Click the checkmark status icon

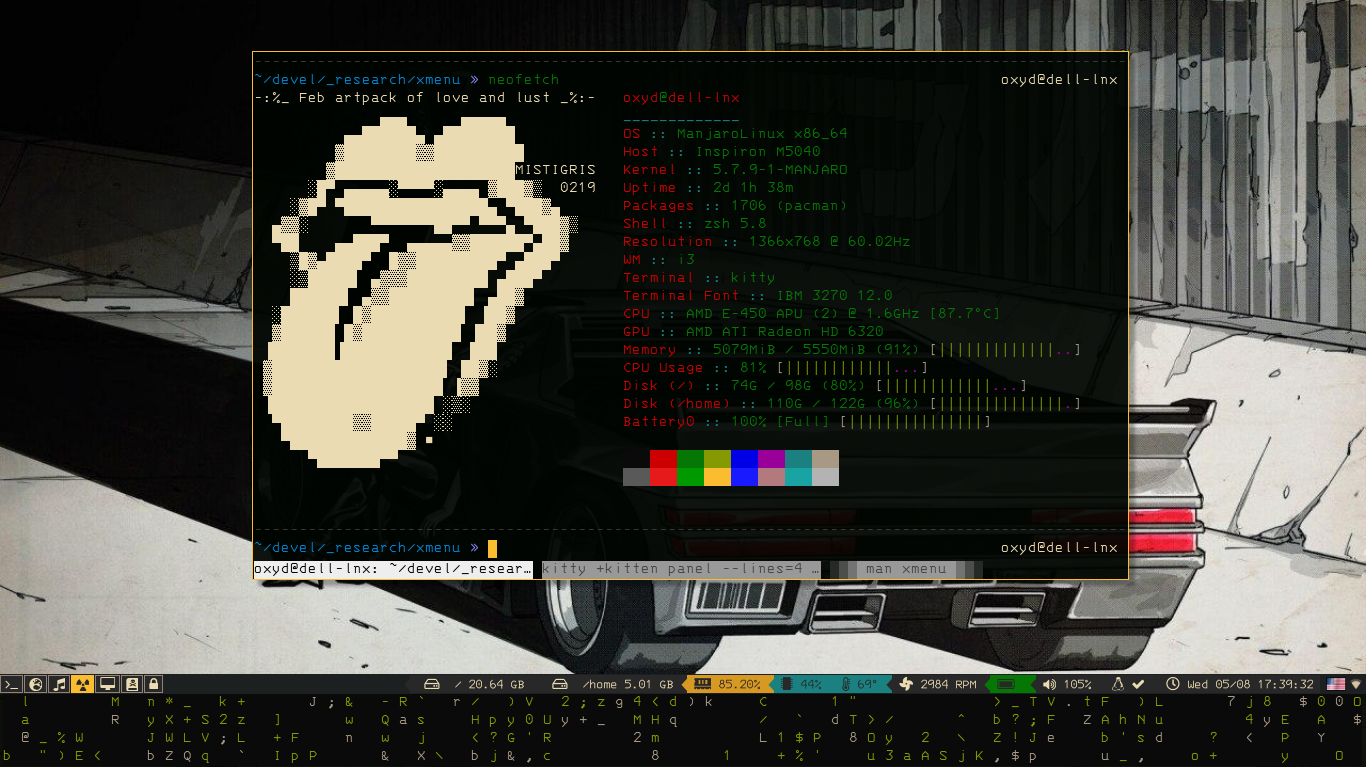[1138, 685]
